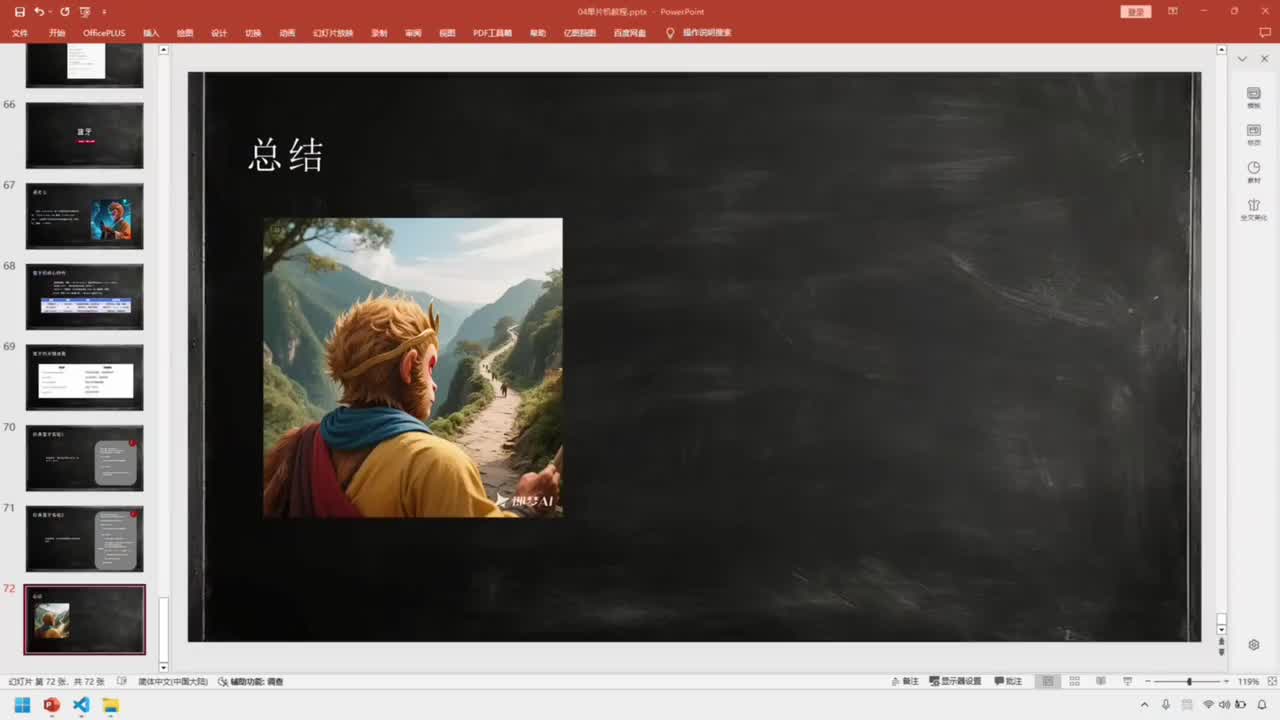Open the 帮助 (Help) tab
The width and height of the screenshot is (1280, 720).
click(538, 33)
